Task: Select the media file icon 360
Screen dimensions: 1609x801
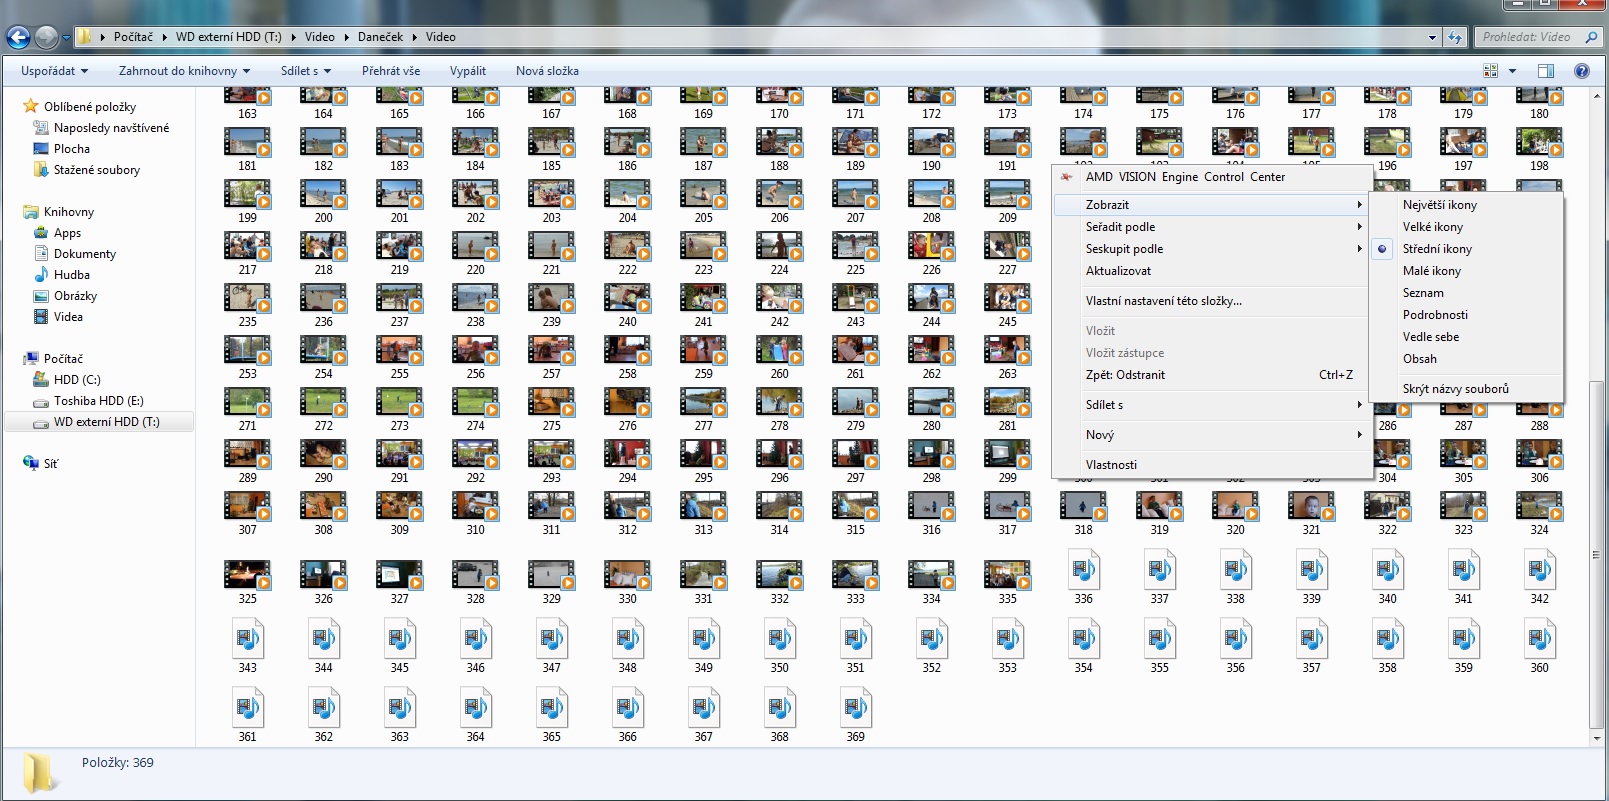Action: pyautogui.click(x=1539, y=639)
